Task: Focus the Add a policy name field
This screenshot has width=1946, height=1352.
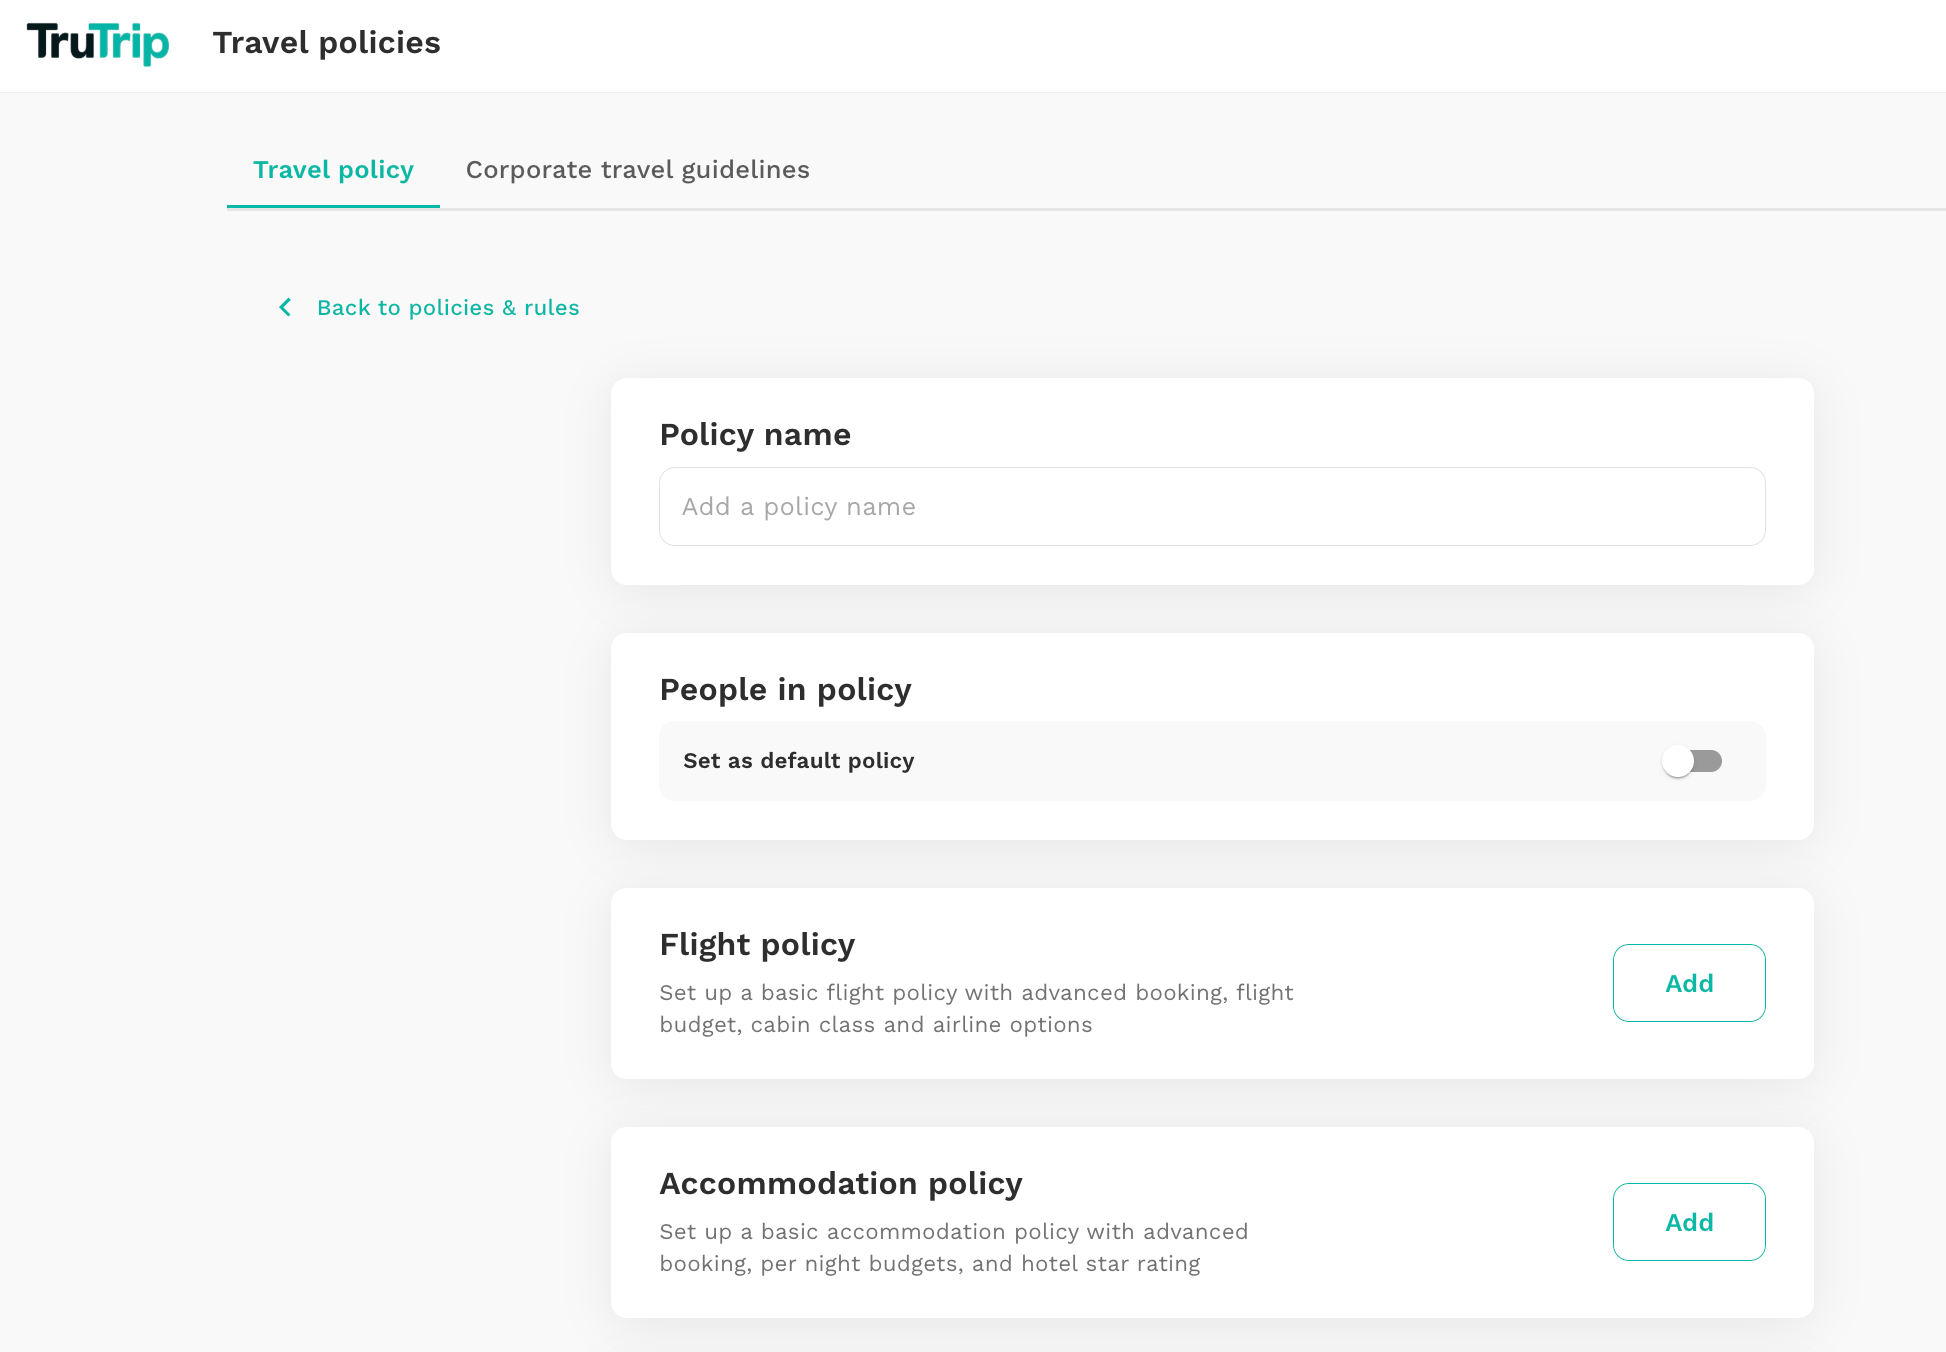Action: coord(1212,507)
